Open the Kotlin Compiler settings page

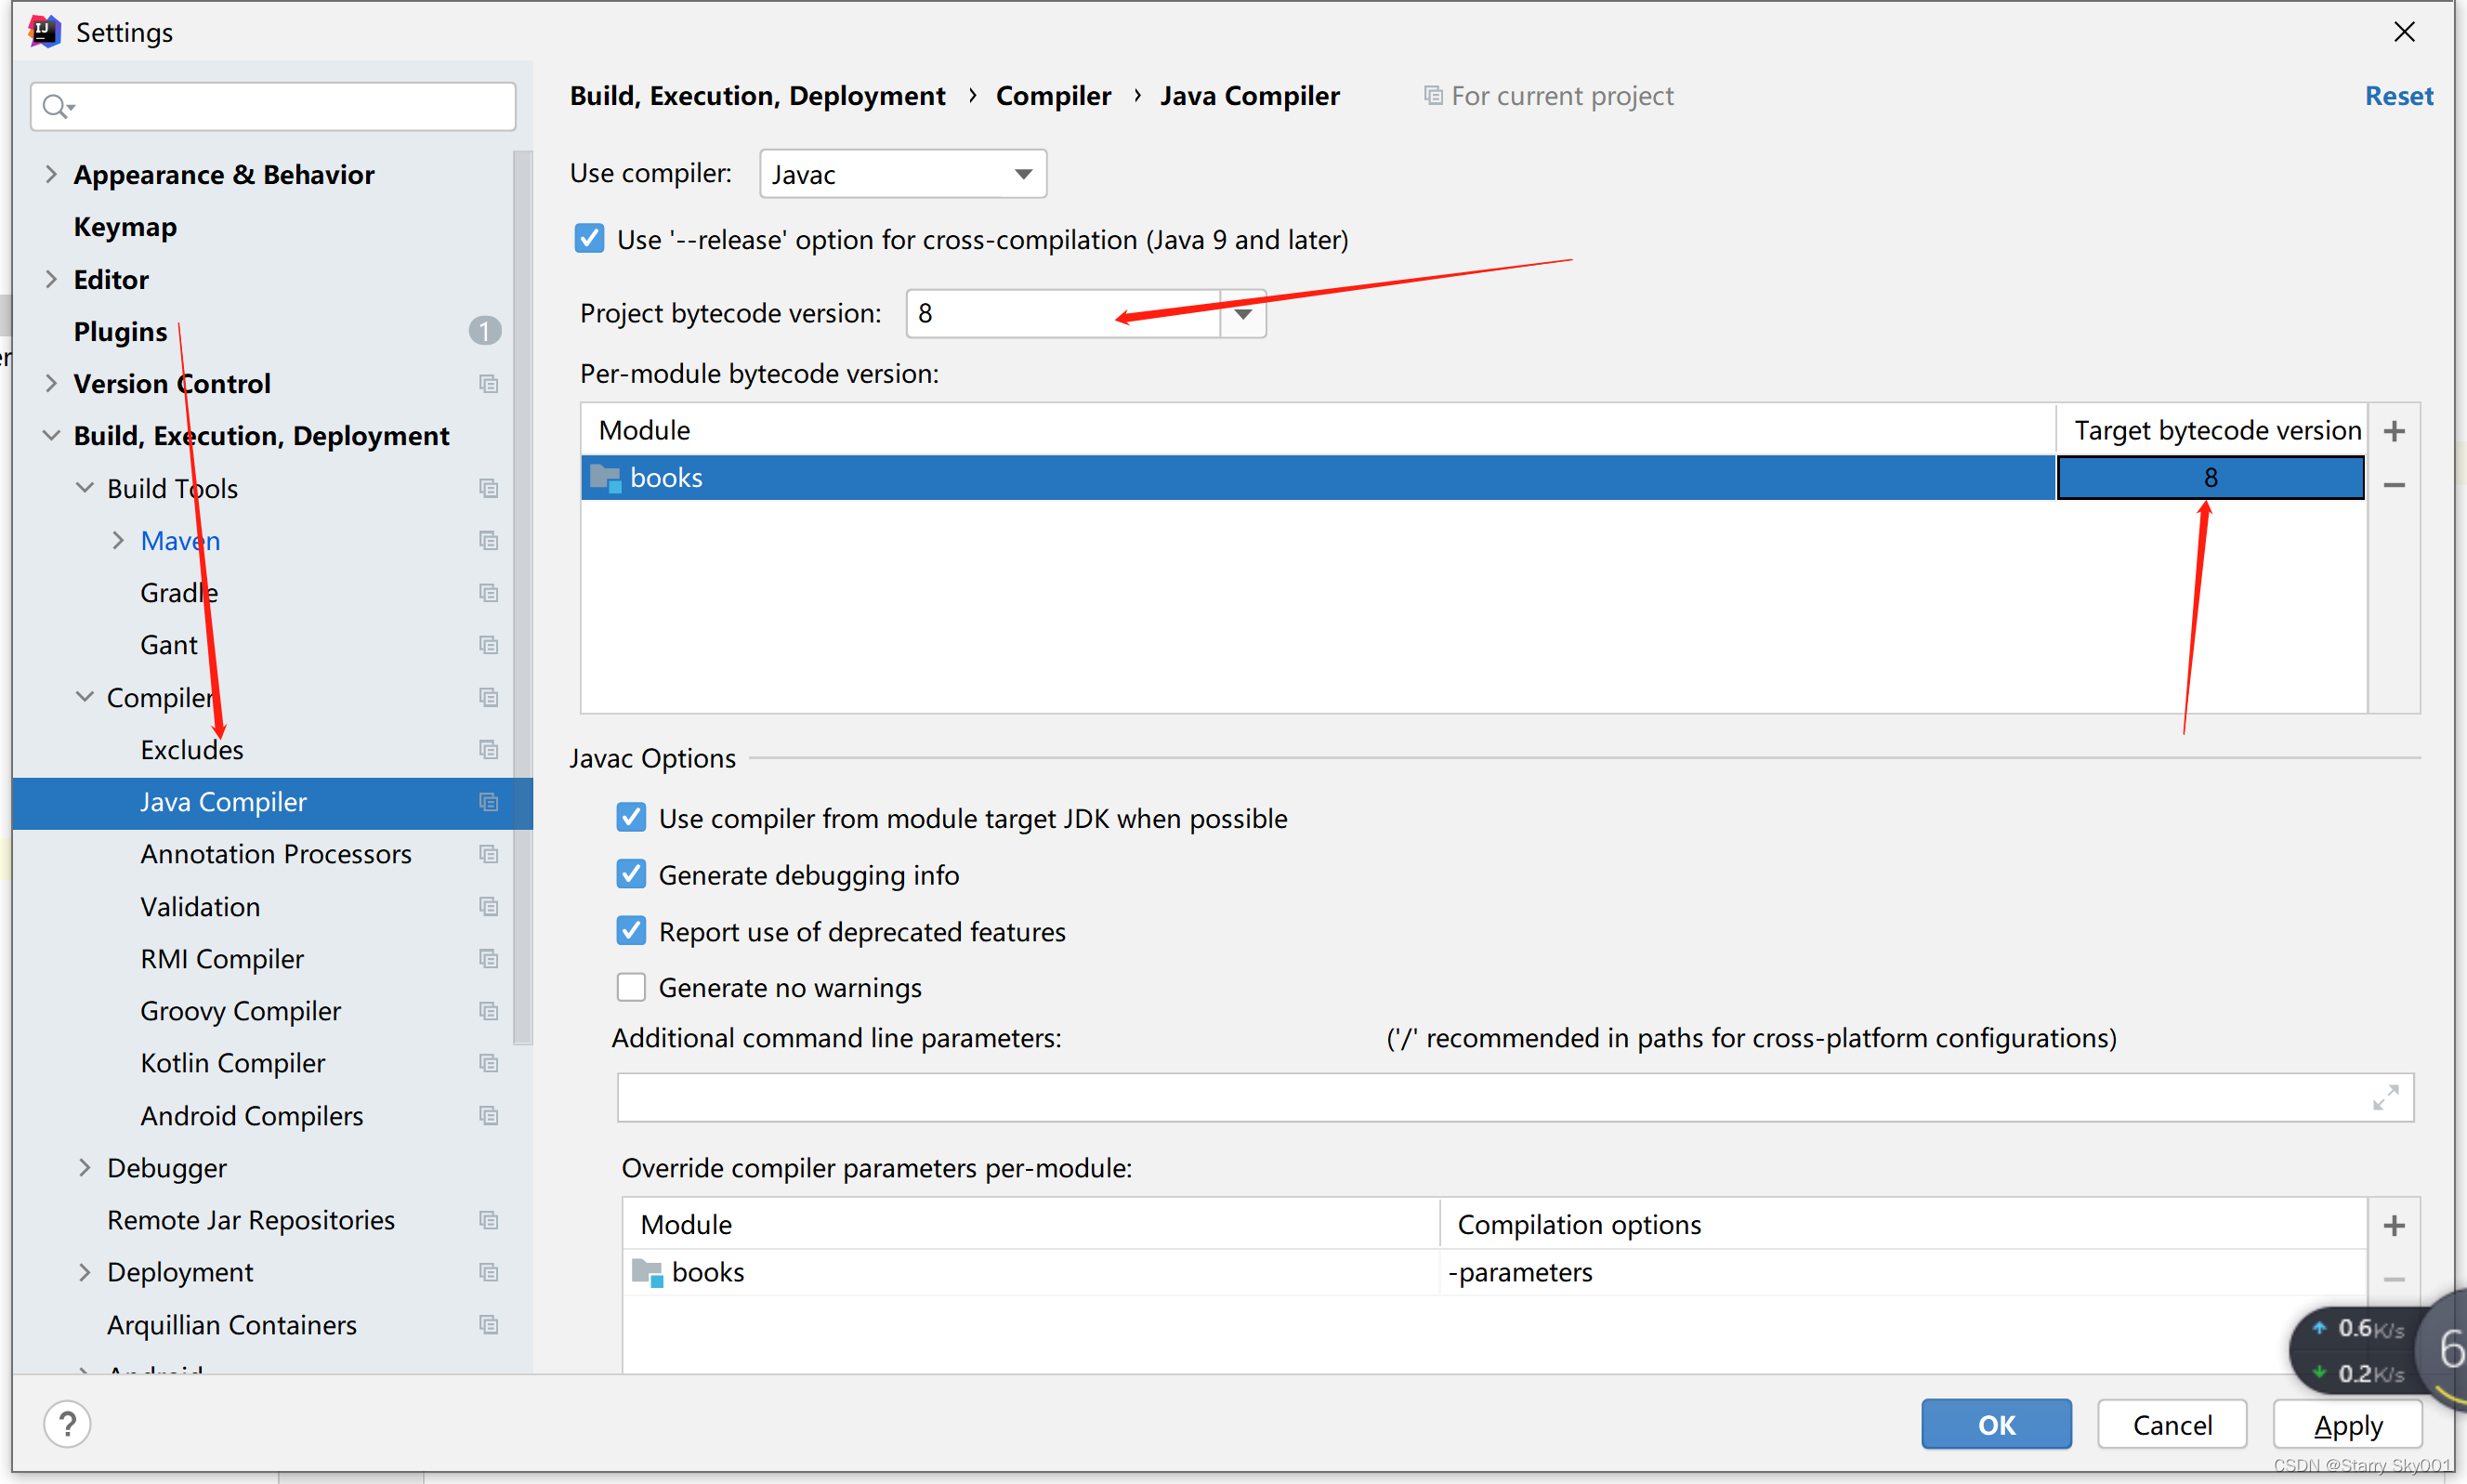[232, 1063]
